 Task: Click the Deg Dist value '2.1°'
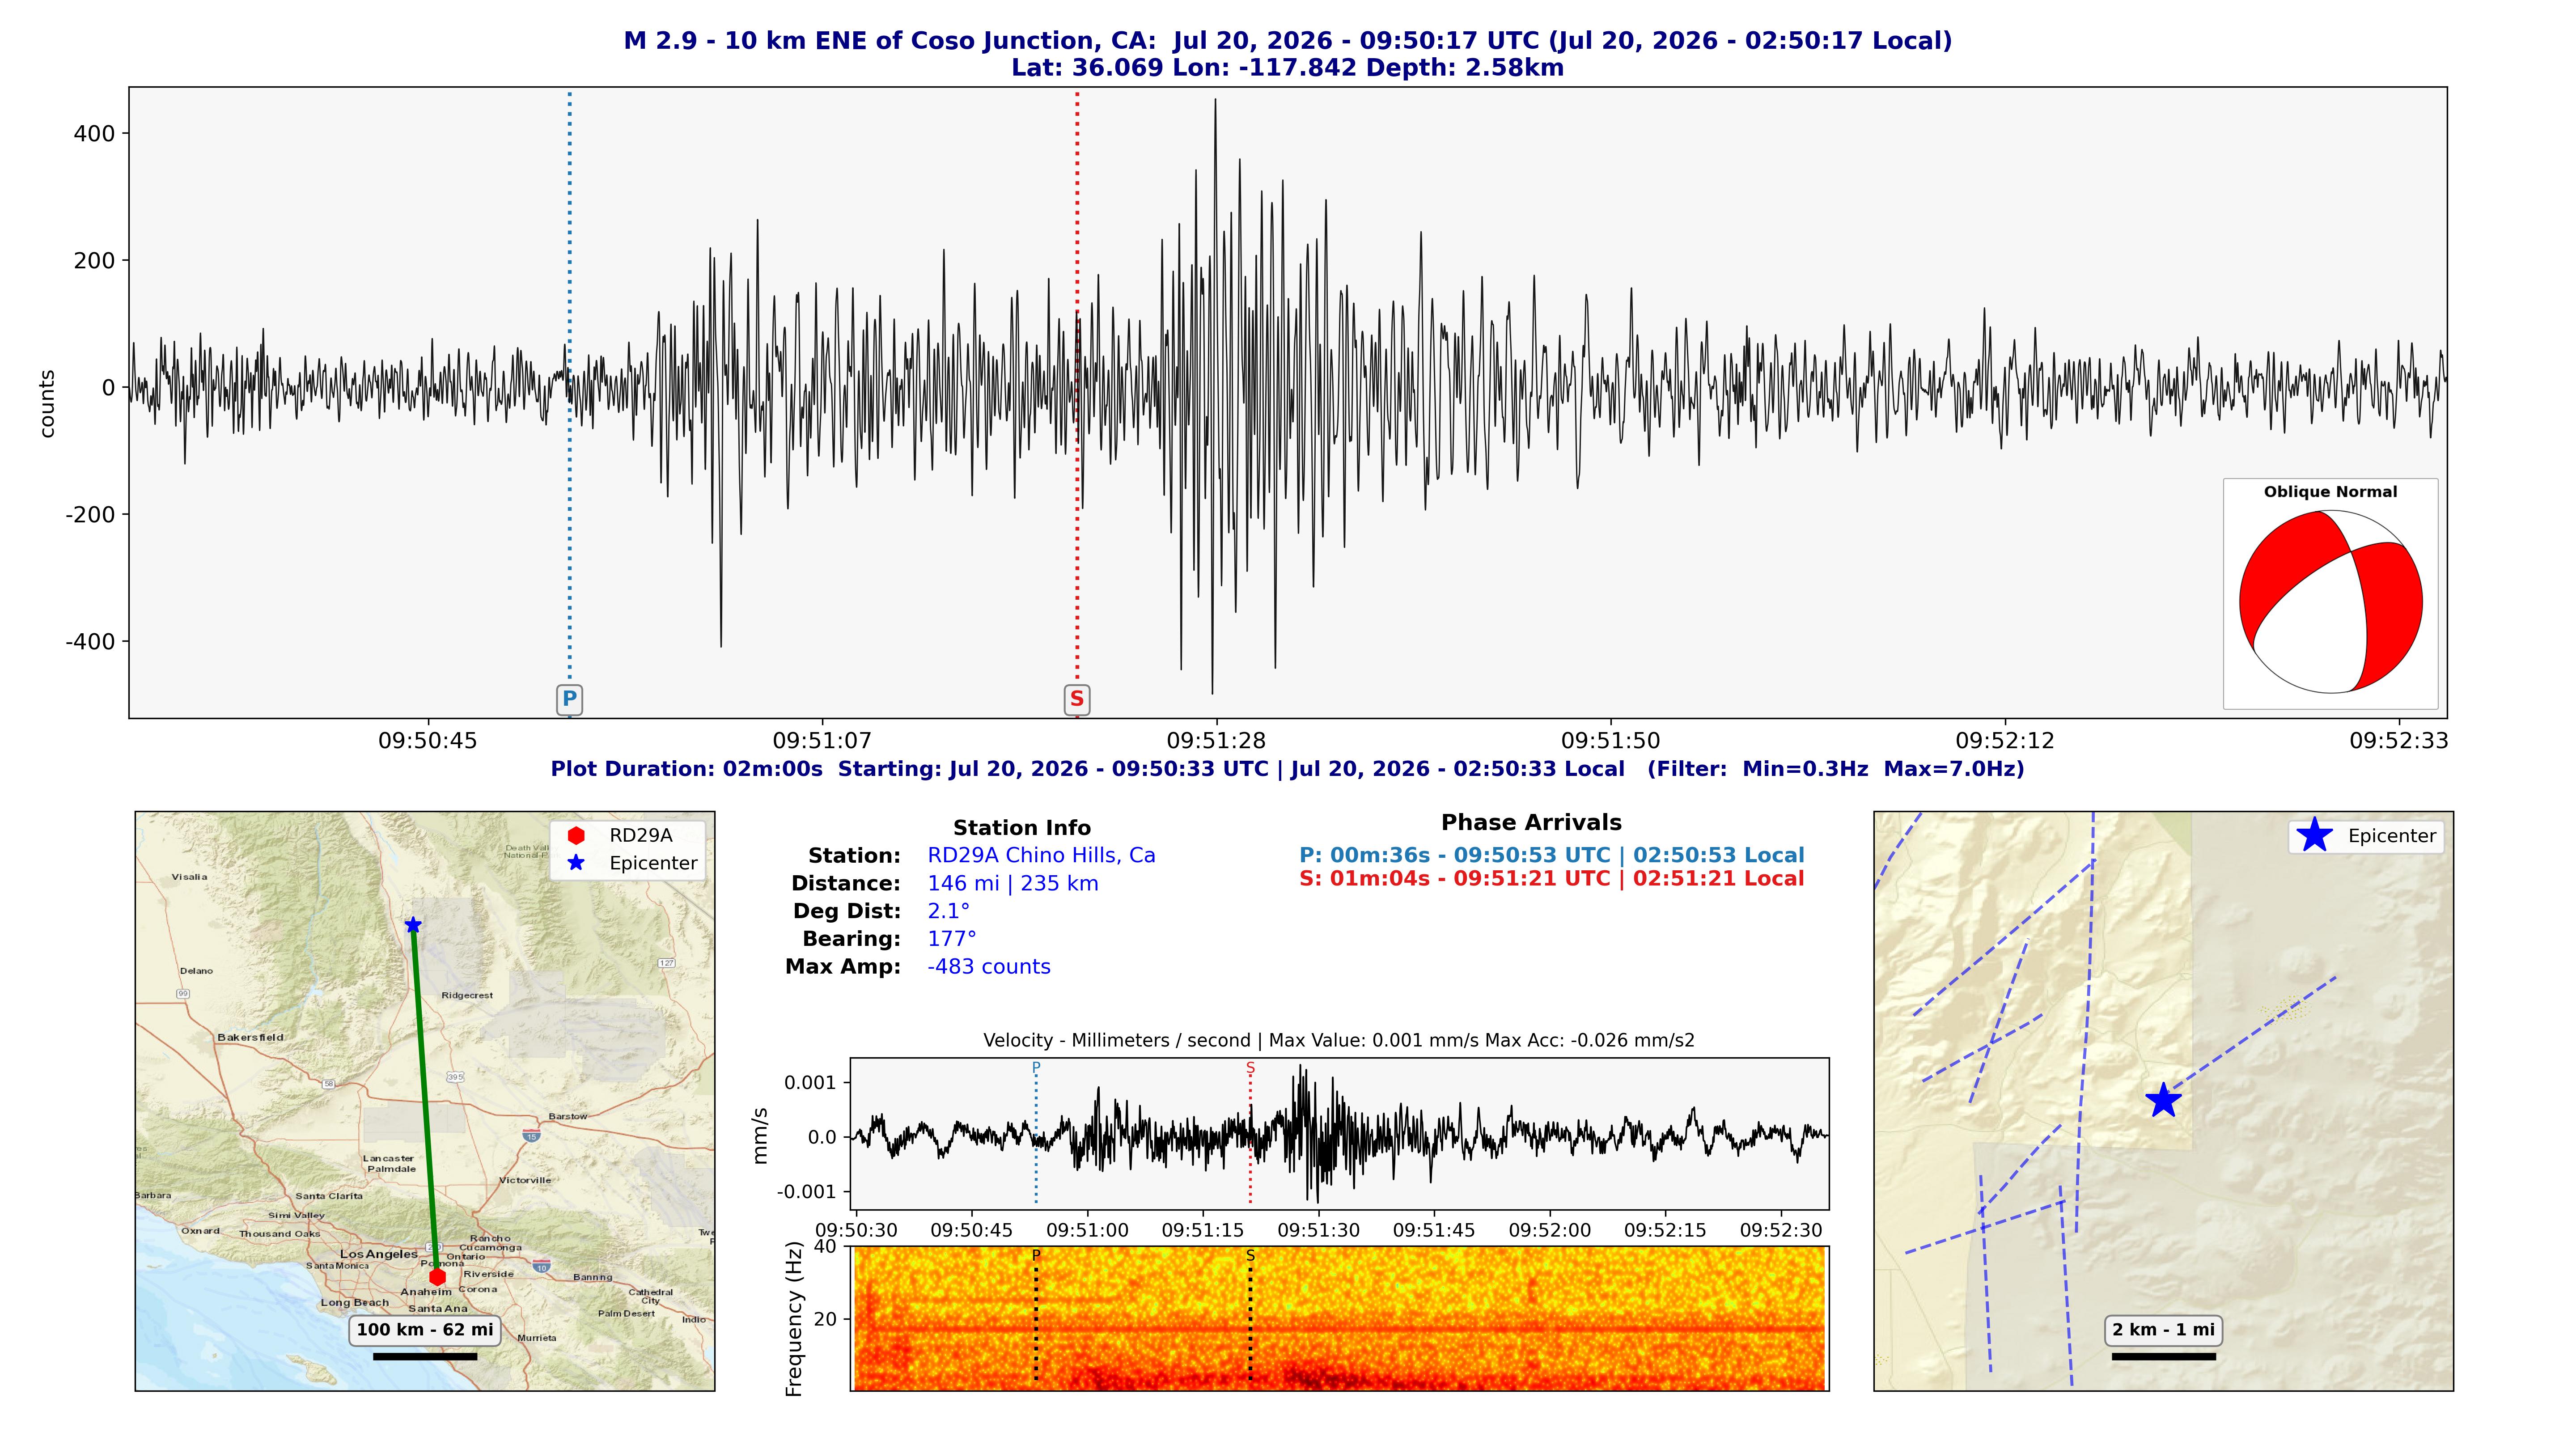pos(949,911)
